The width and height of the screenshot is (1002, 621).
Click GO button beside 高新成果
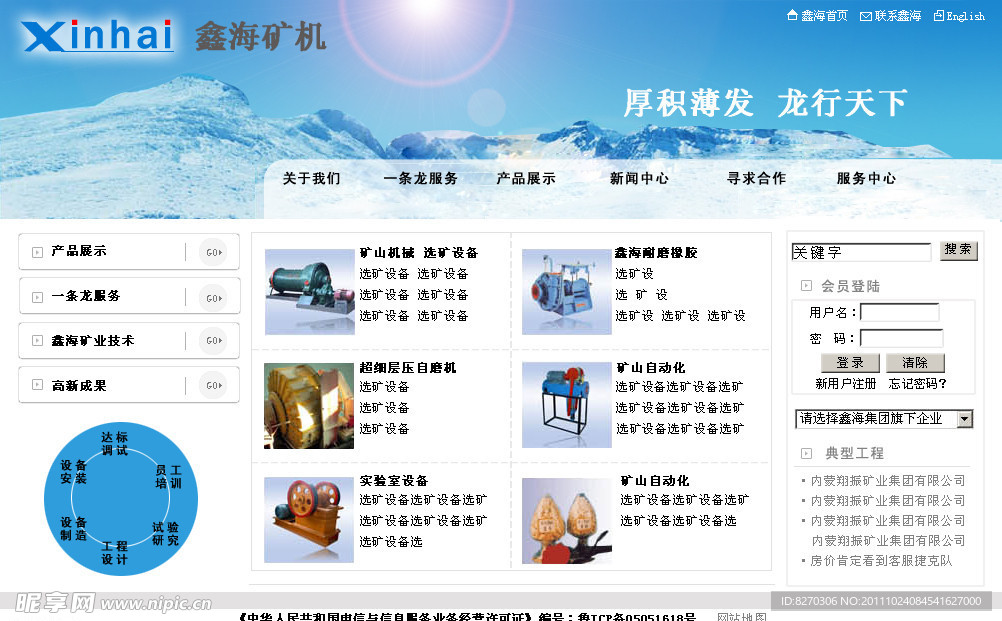213,385
